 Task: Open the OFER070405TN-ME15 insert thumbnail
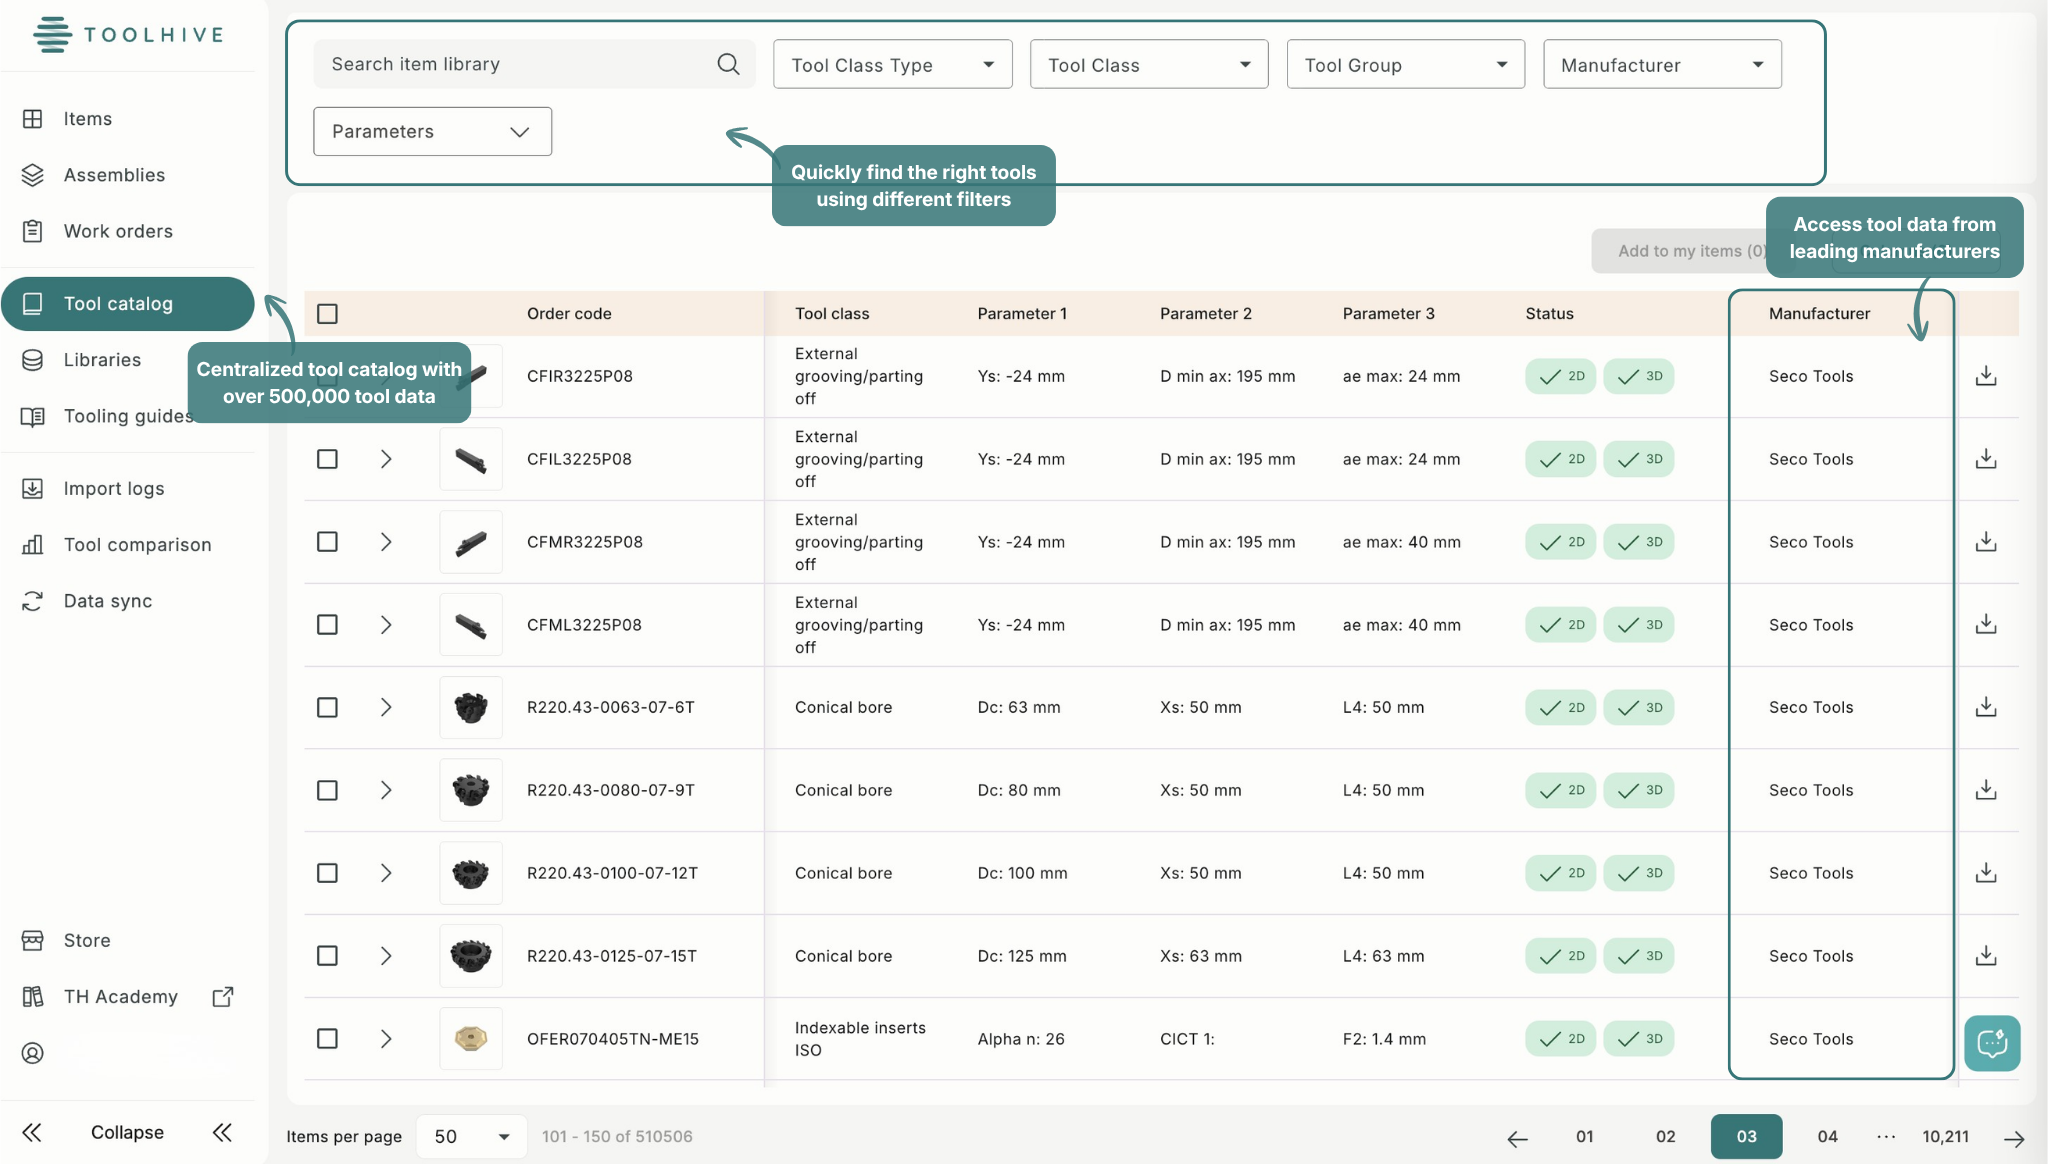(471, 1039)
